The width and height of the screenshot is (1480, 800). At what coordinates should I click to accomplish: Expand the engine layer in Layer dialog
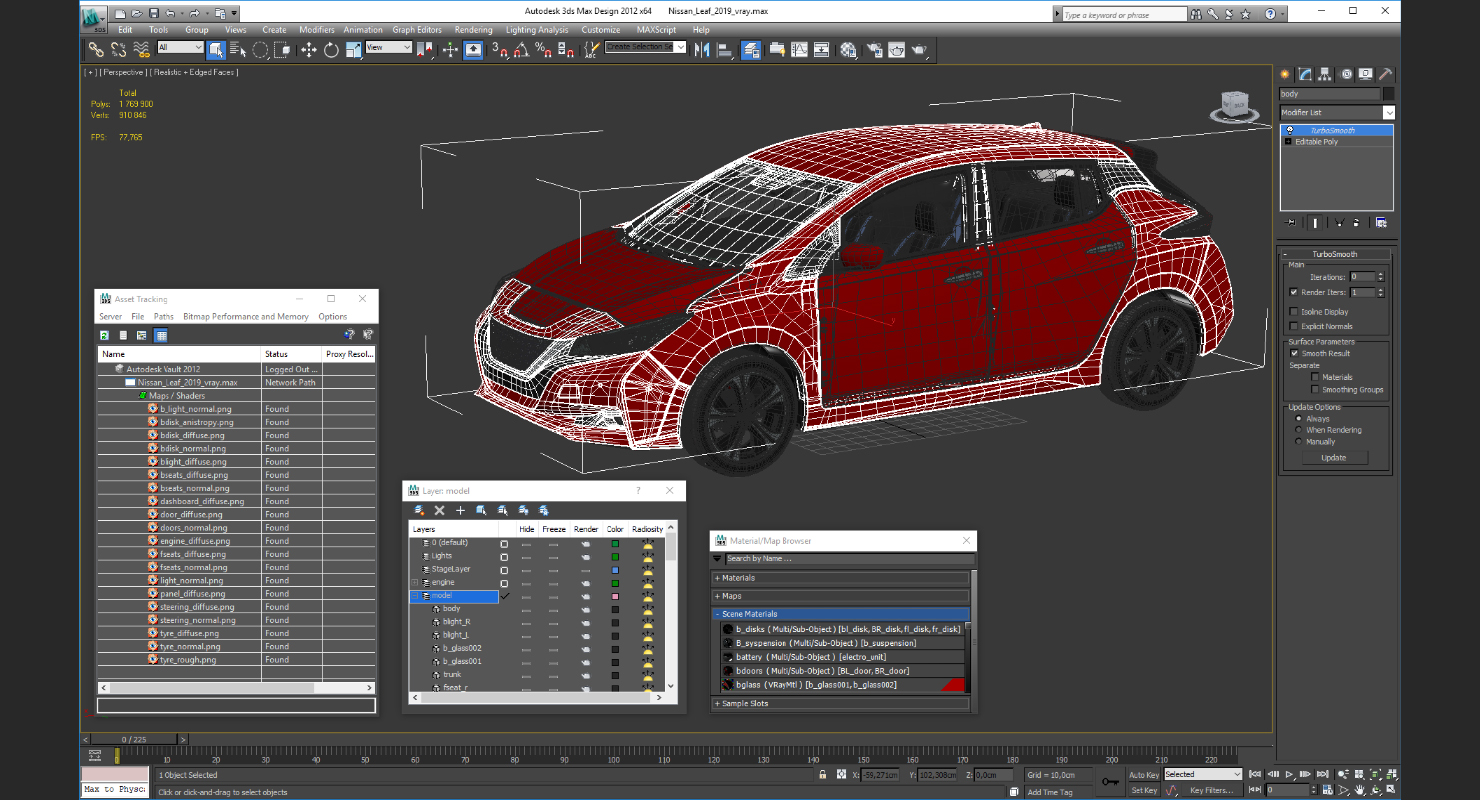point(415,582)
